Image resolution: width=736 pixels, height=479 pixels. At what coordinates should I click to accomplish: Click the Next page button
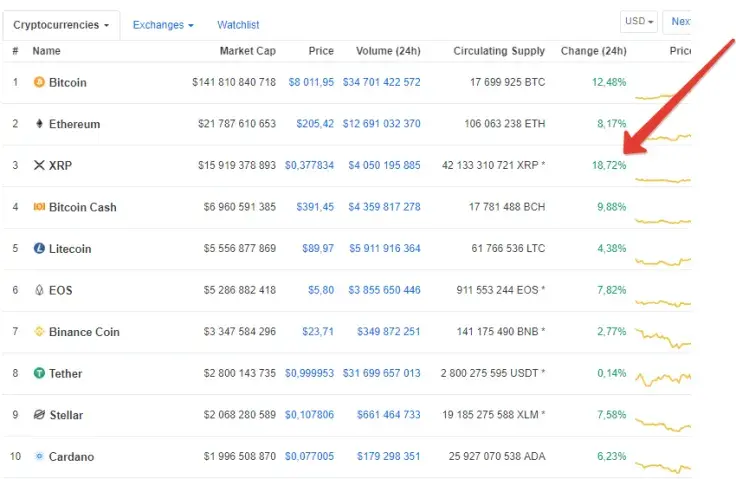(680, 22)
